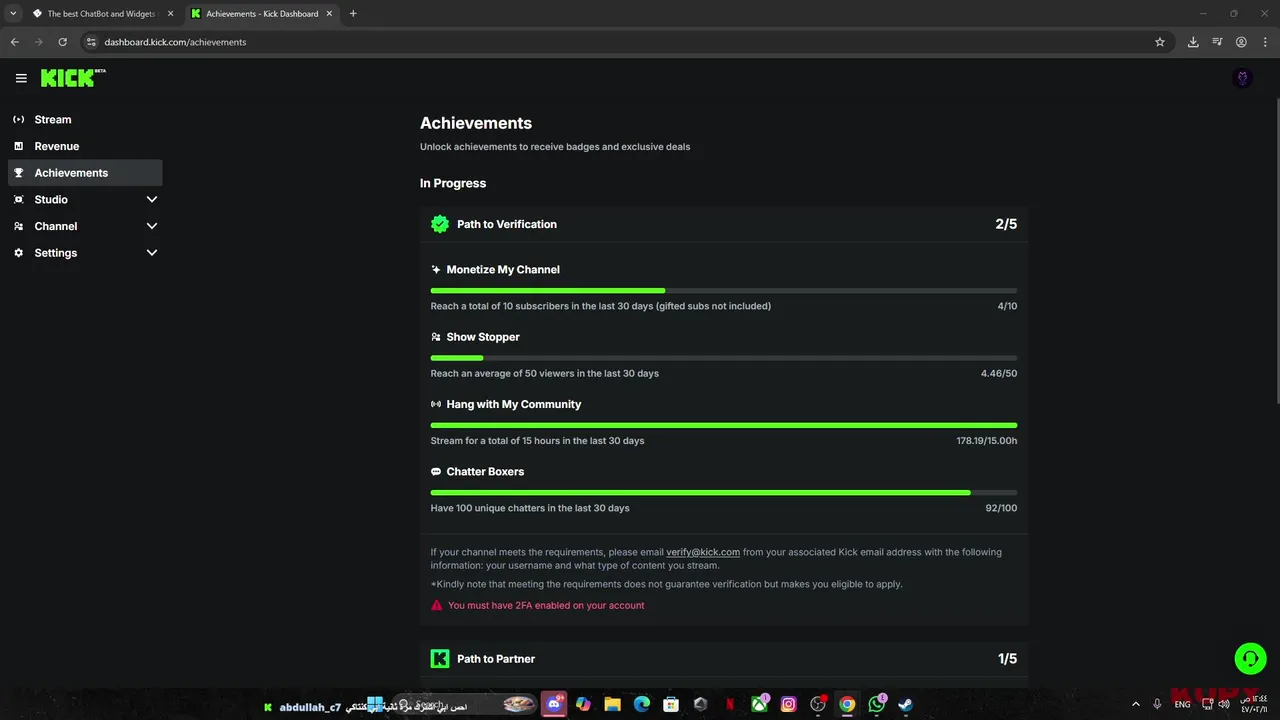Screen dimensions: 1280x720
Task: Click the Hang with My Community broadcast icon
Action: [x=436, y=404]
